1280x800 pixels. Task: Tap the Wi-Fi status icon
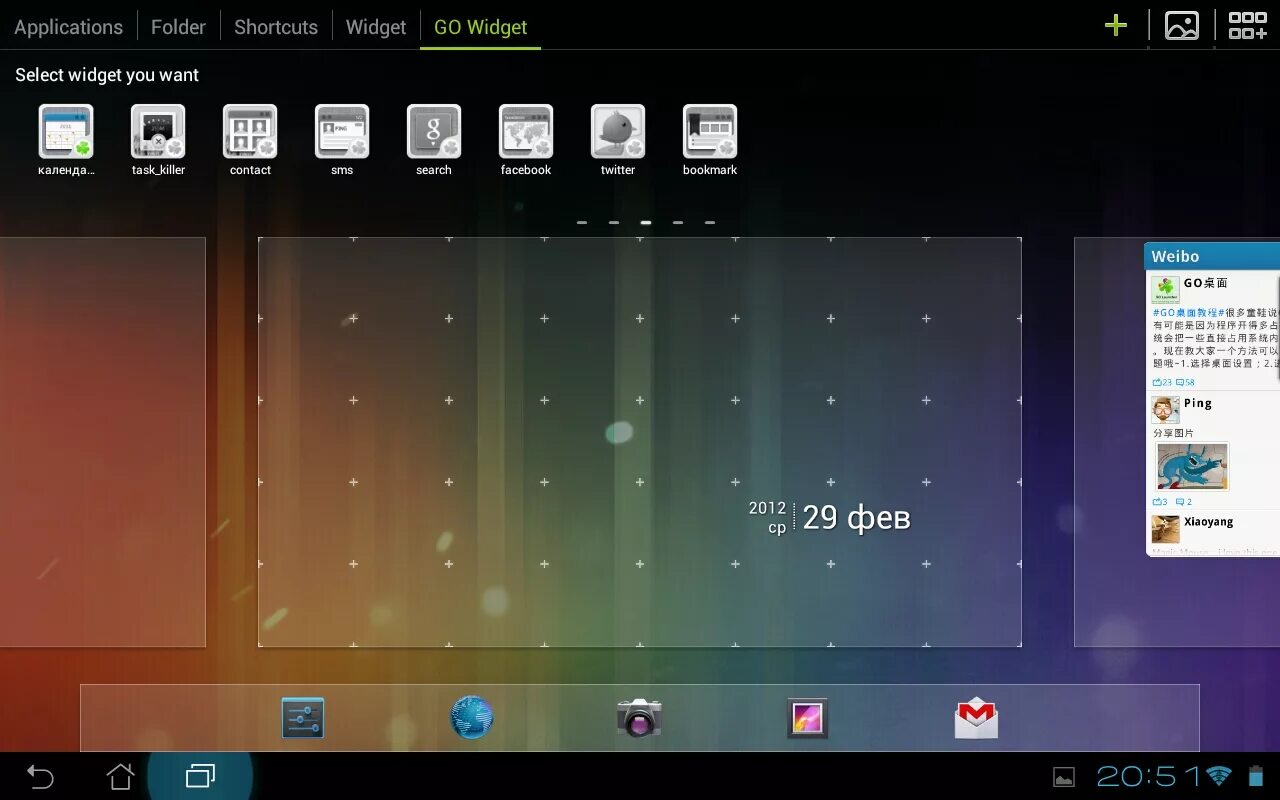pyautogui.click(x=1219, y=775)
